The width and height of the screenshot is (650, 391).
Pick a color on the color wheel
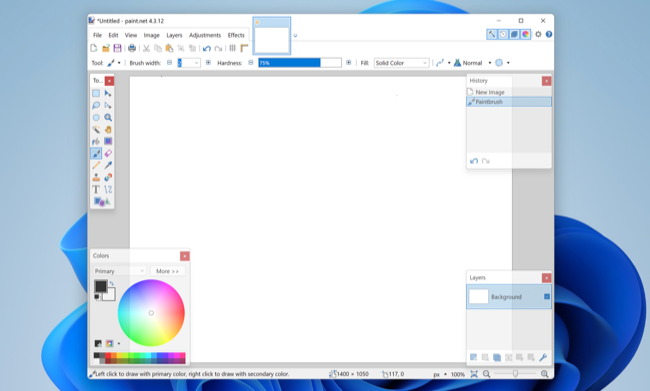point(151,313)
